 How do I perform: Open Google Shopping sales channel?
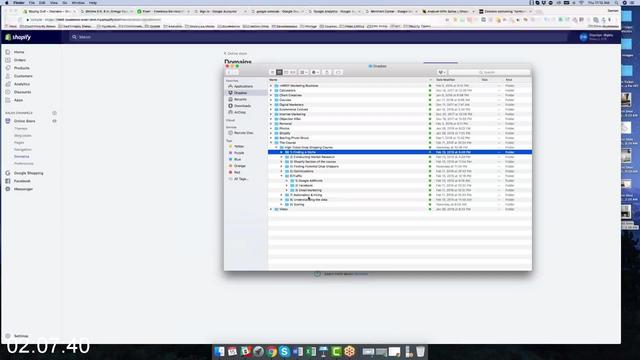click(x=28, y=173)
